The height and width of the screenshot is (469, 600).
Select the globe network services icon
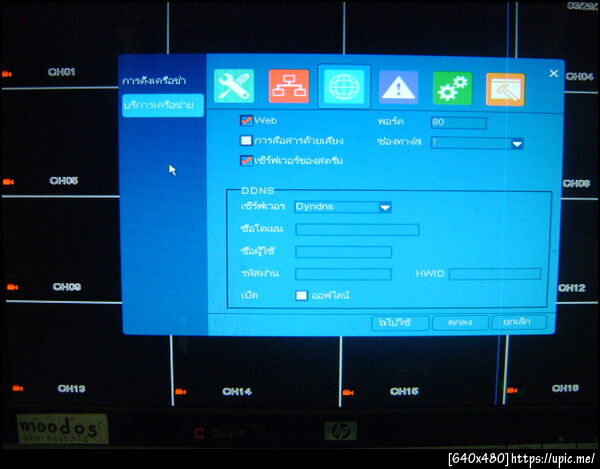click(x=344, y=86)
